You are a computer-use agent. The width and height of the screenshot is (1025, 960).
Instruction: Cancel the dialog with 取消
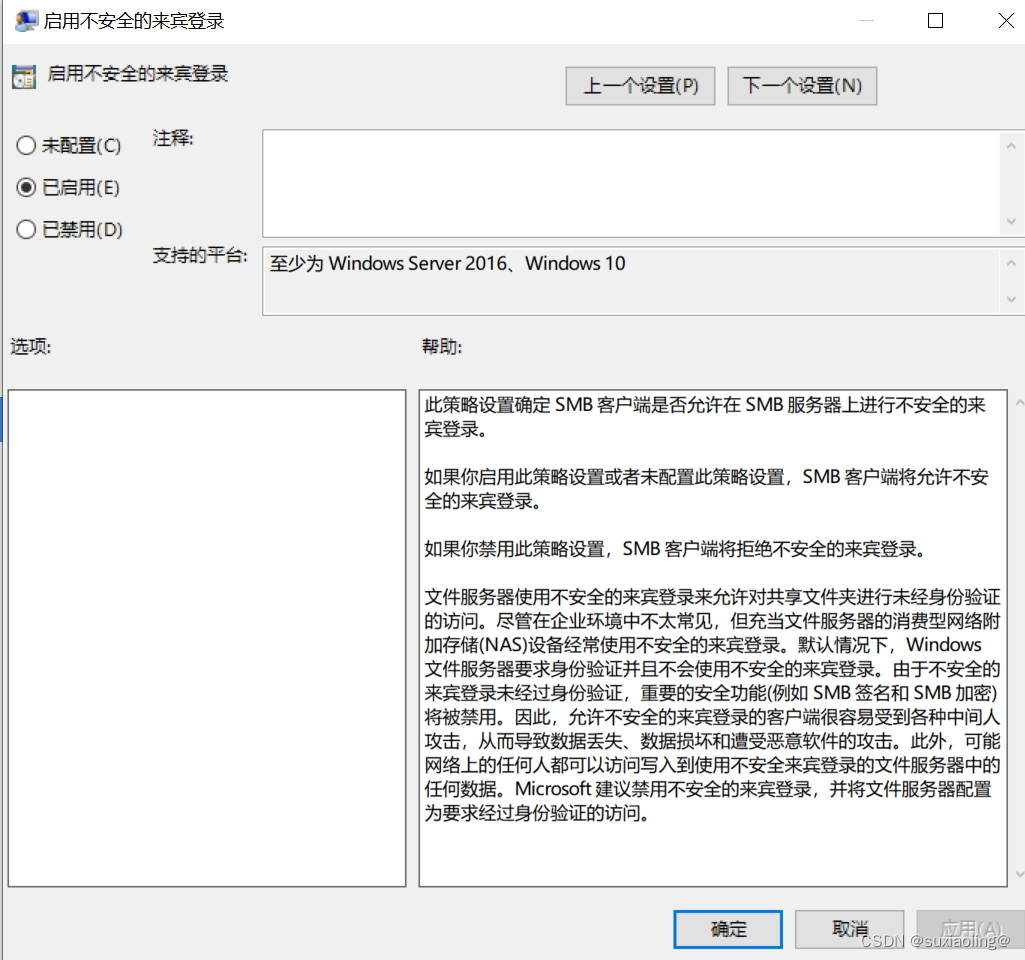[849, 929]
